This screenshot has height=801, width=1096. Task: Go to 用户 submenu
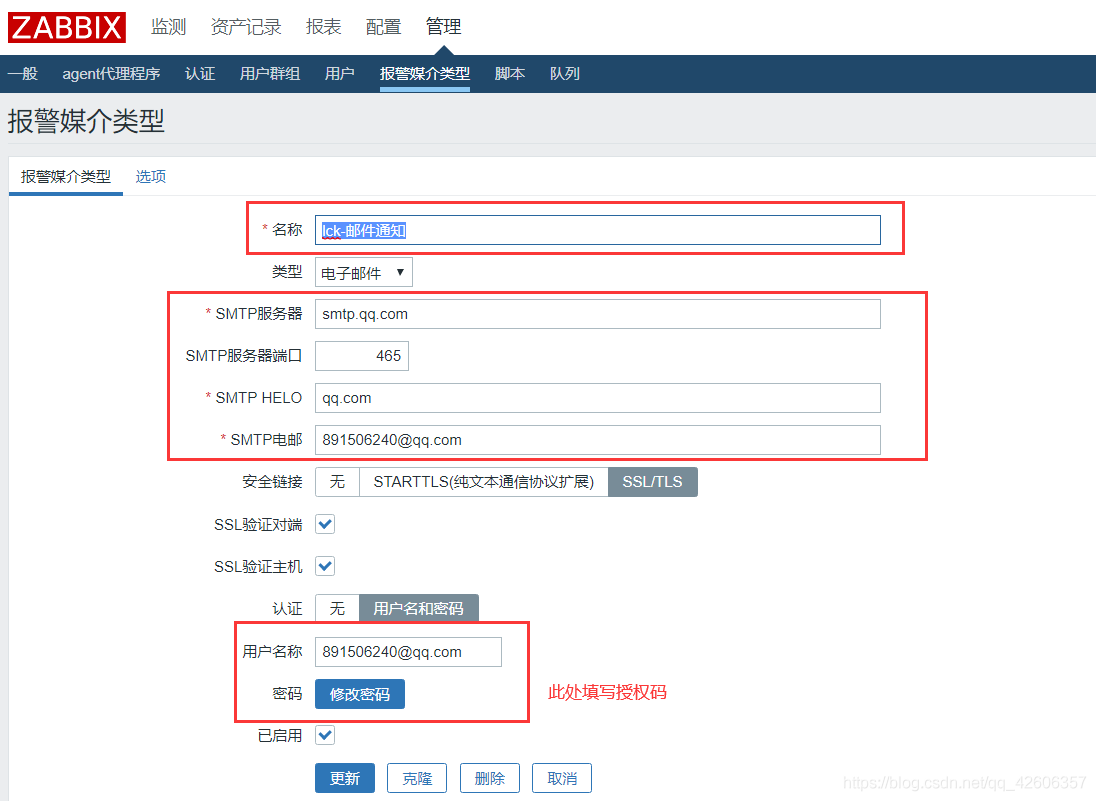pos(340,73)
